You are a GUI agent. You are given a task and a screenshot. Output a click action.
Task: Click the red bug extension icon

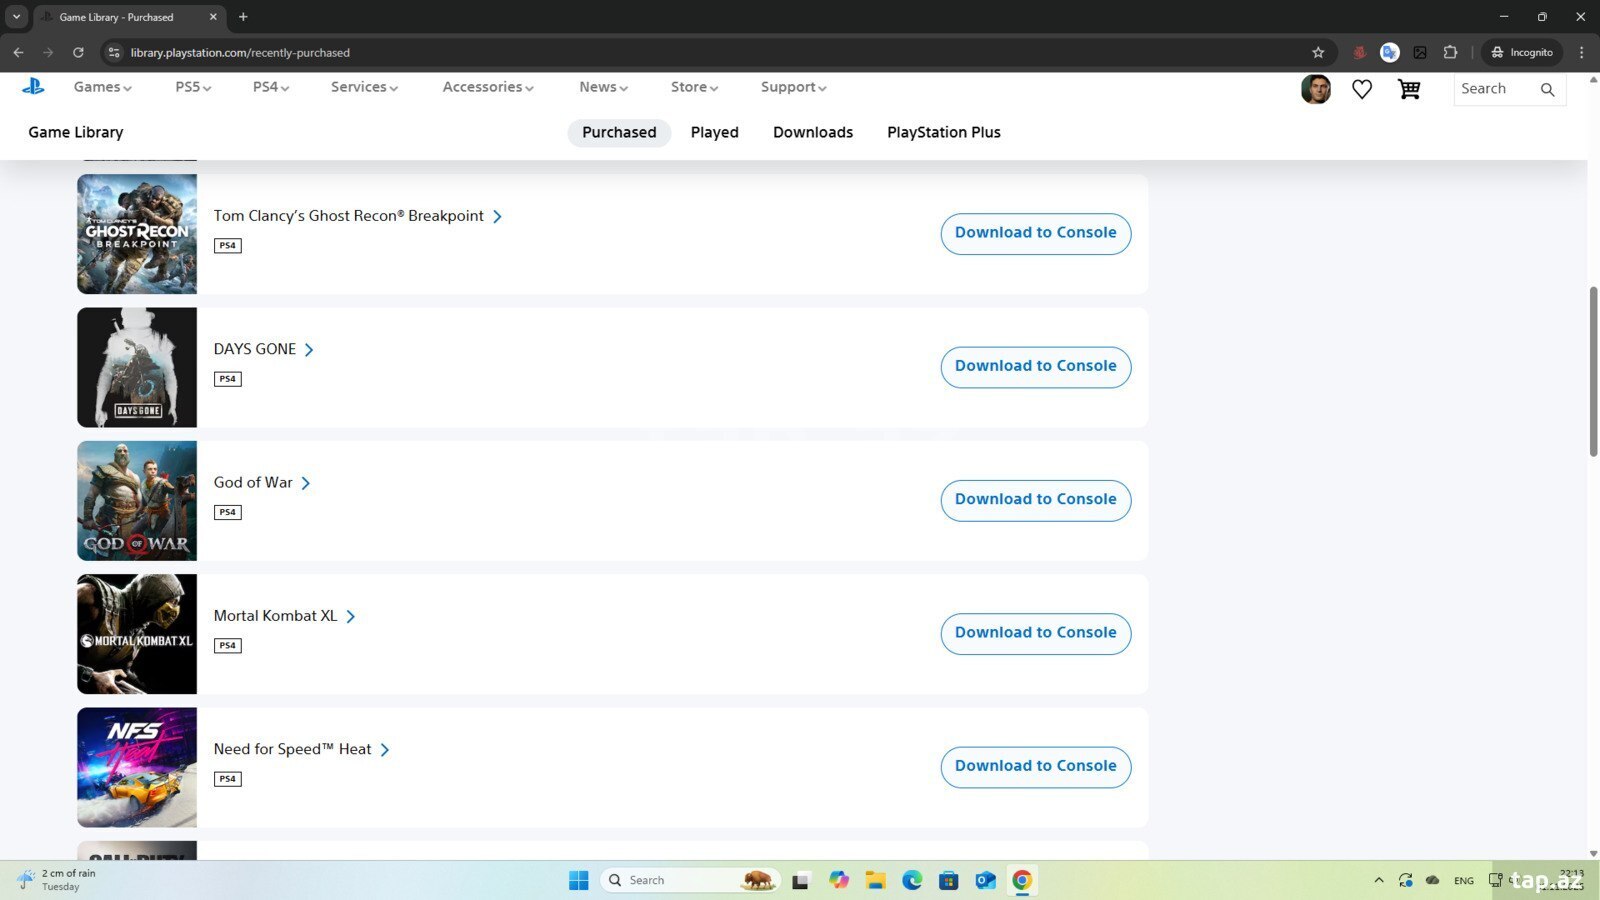point(1359,52)
